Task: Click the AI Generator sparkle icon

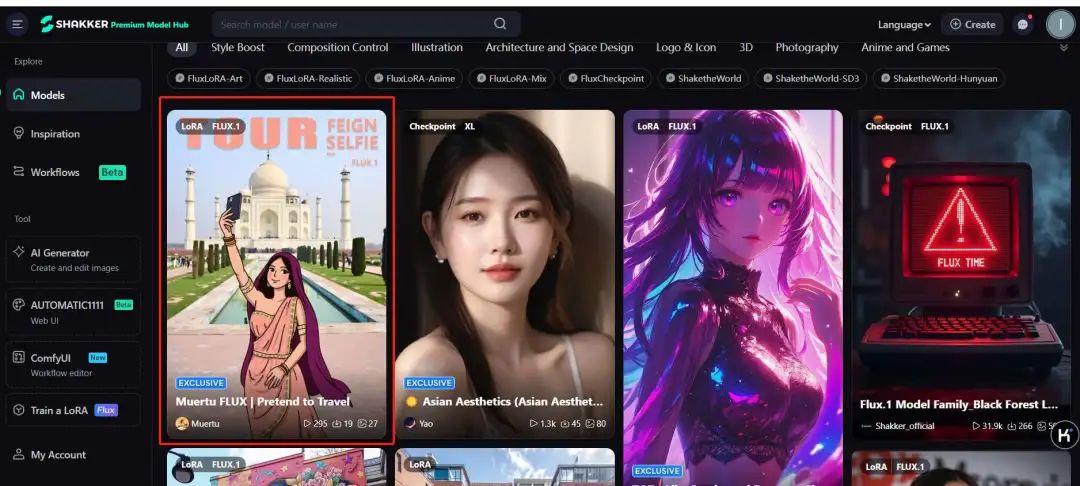Action: pyautogui.click(x=19, y=252)
